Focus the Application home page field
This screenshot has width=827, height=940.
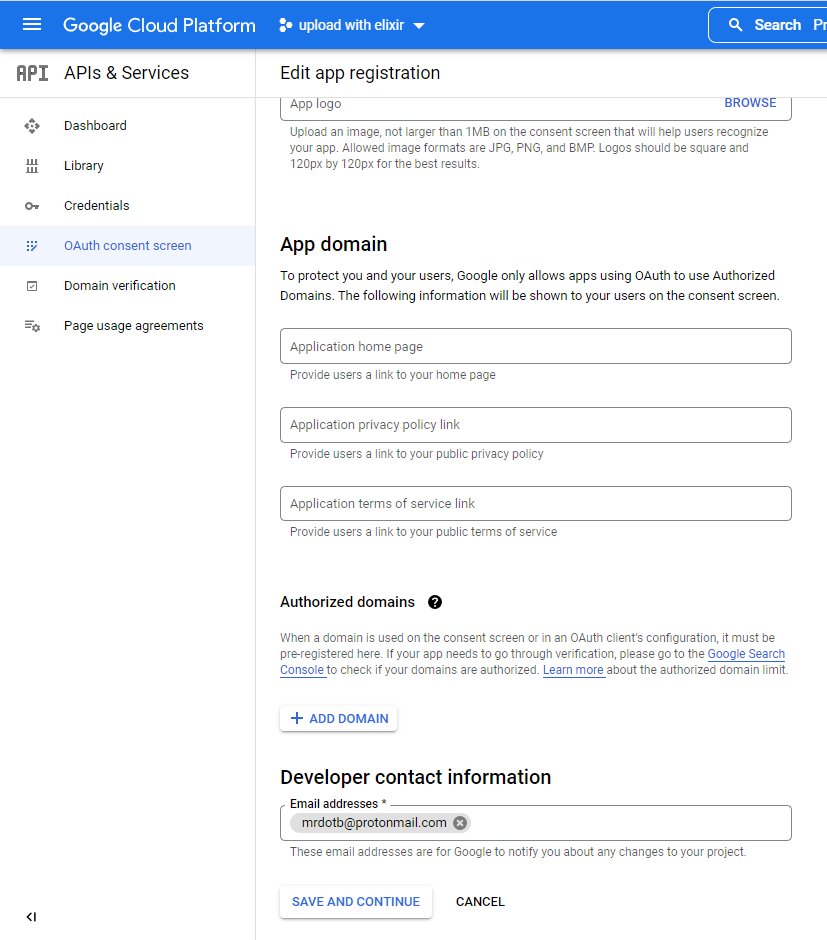[535, 346]
